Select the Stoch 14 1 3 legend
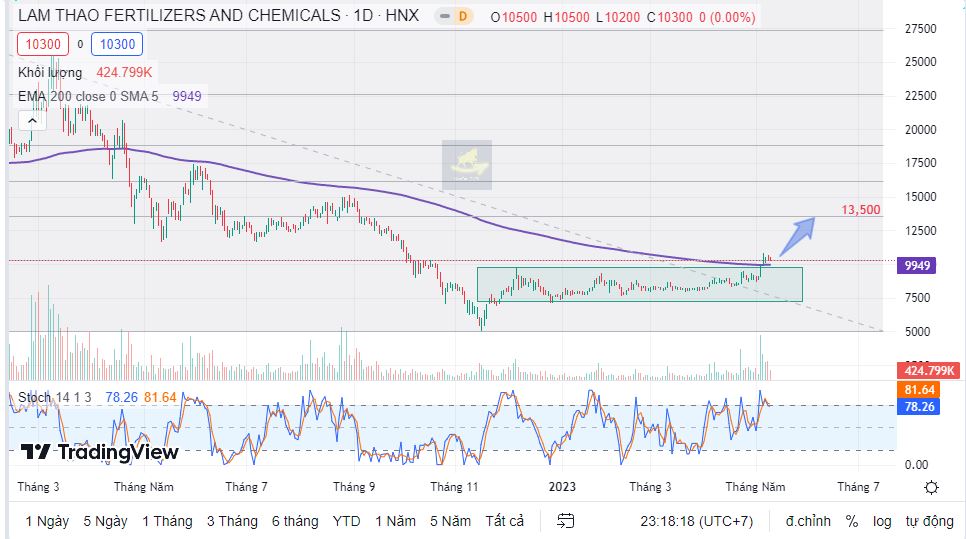This screenshot has width=966, height=539. point(55,397)
